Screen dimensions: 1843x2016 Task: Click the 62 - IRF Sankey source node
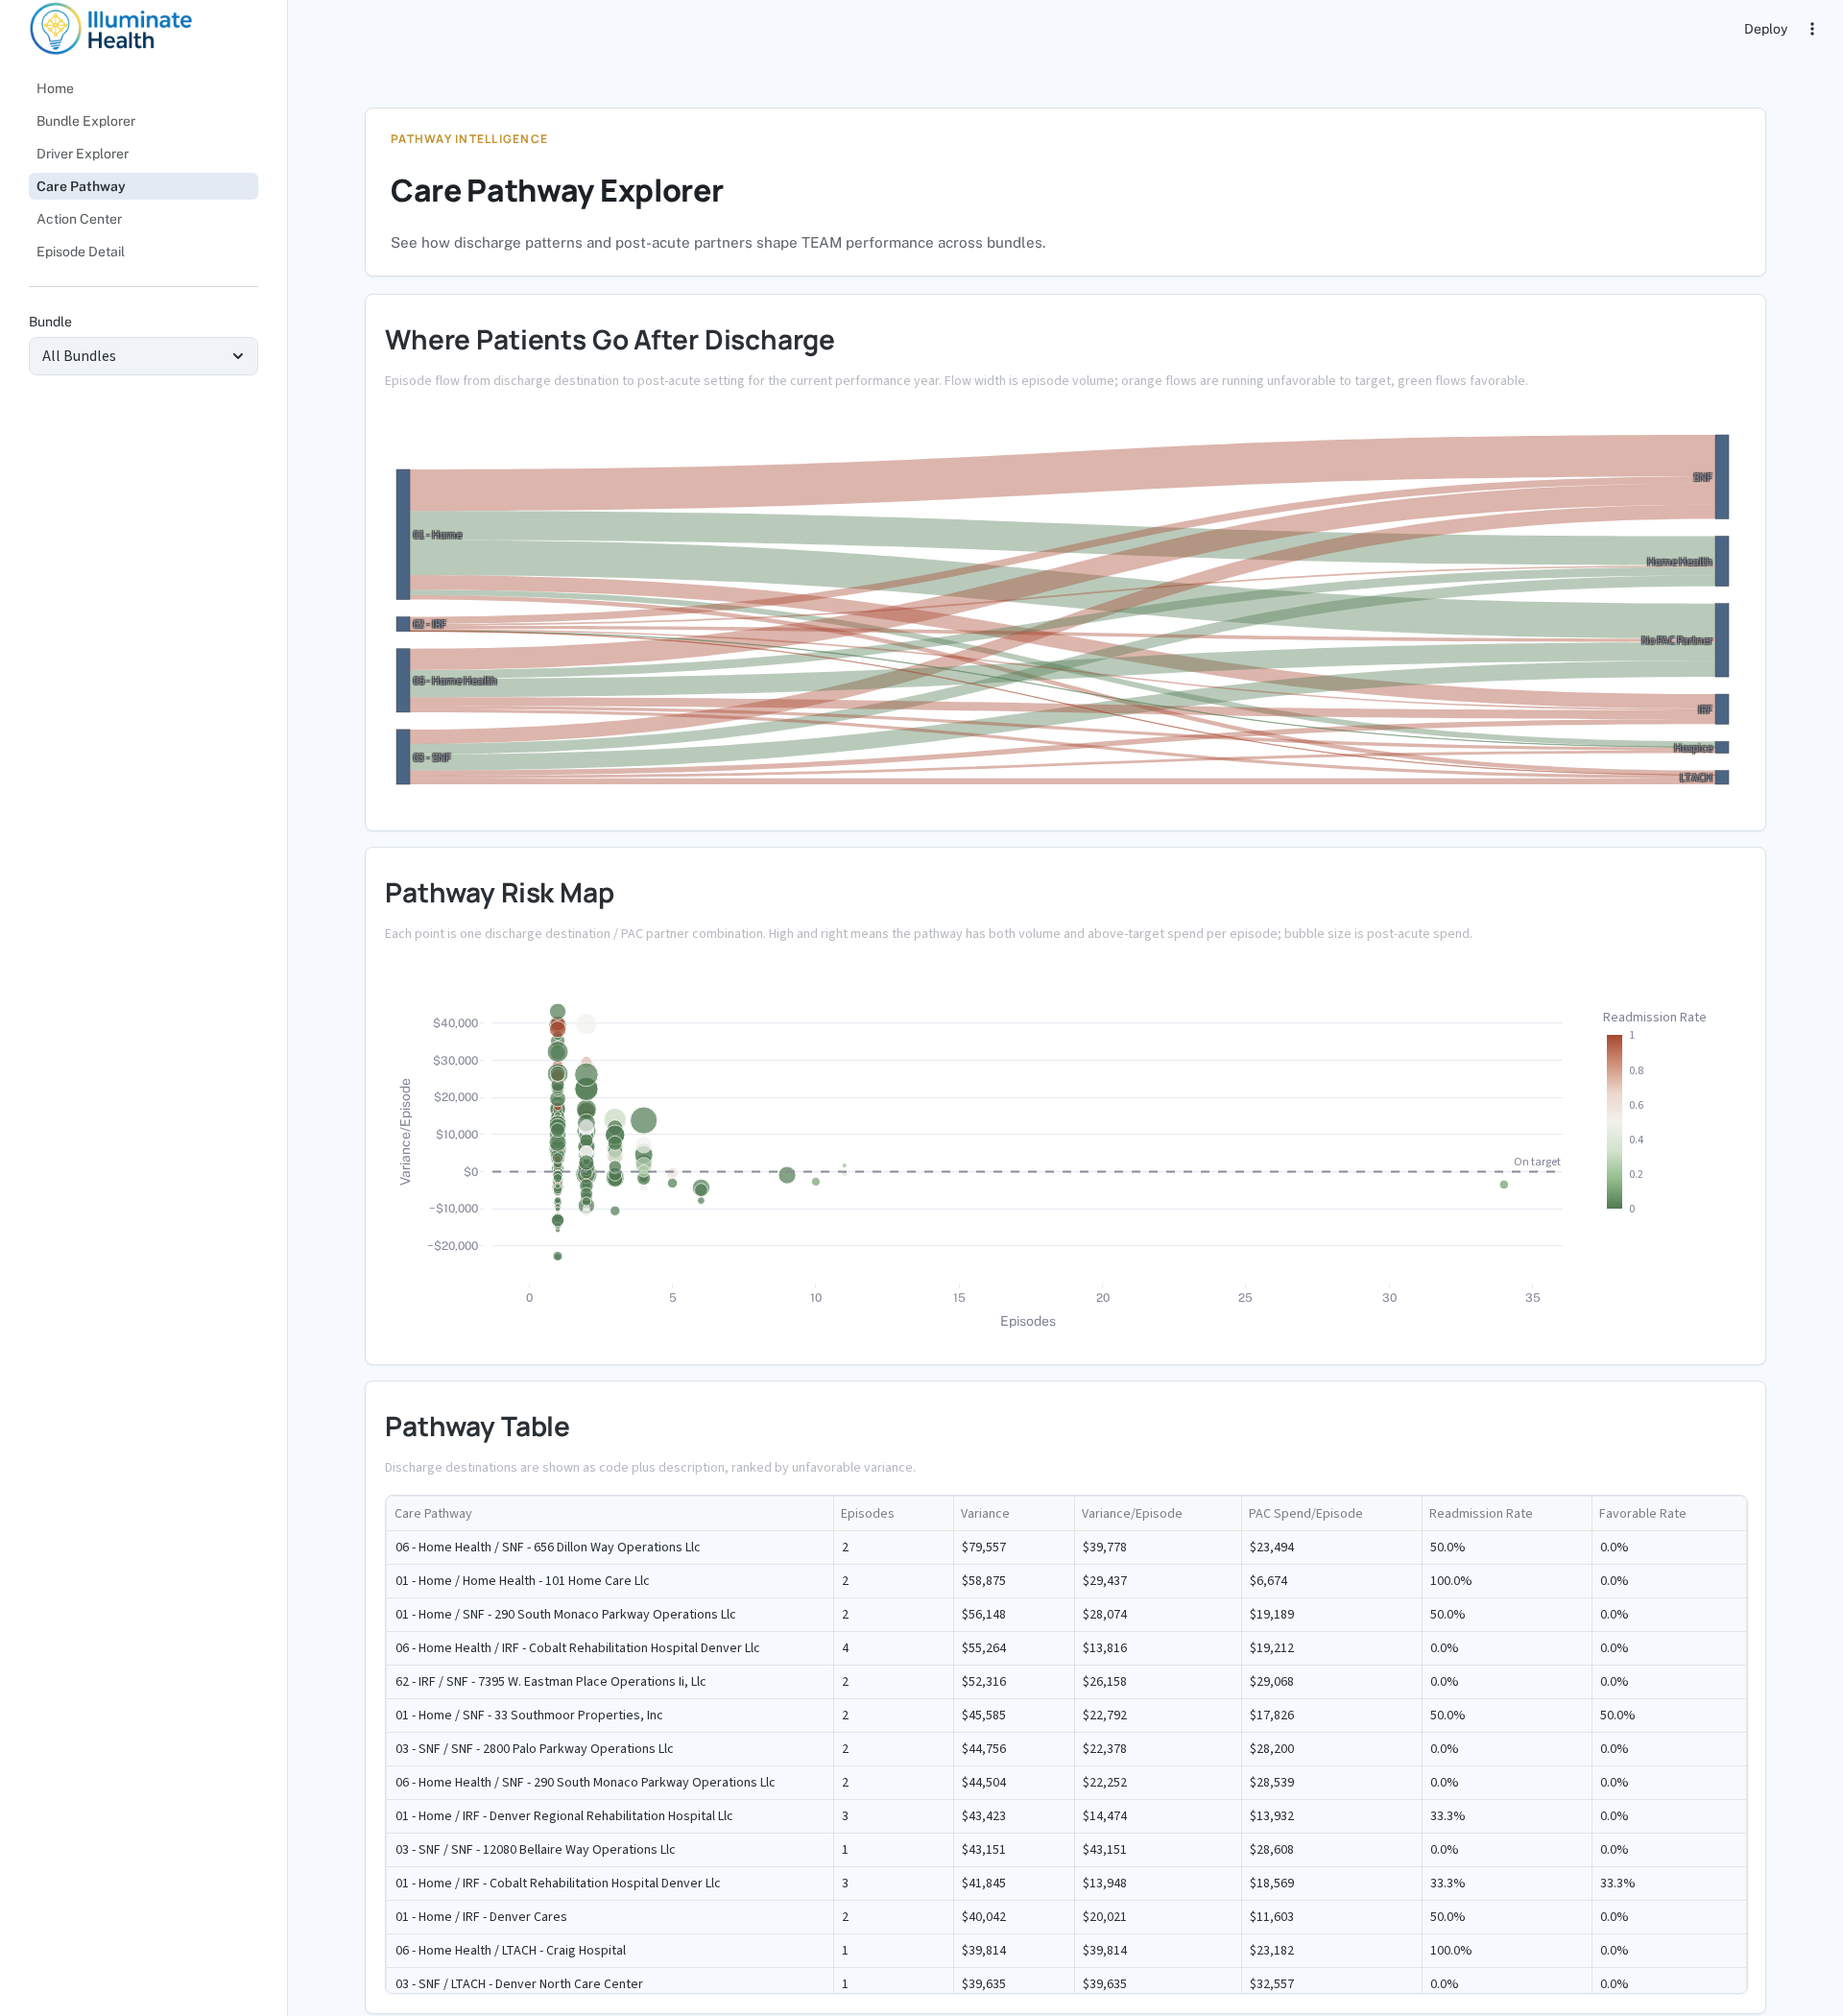click(403, 624)
